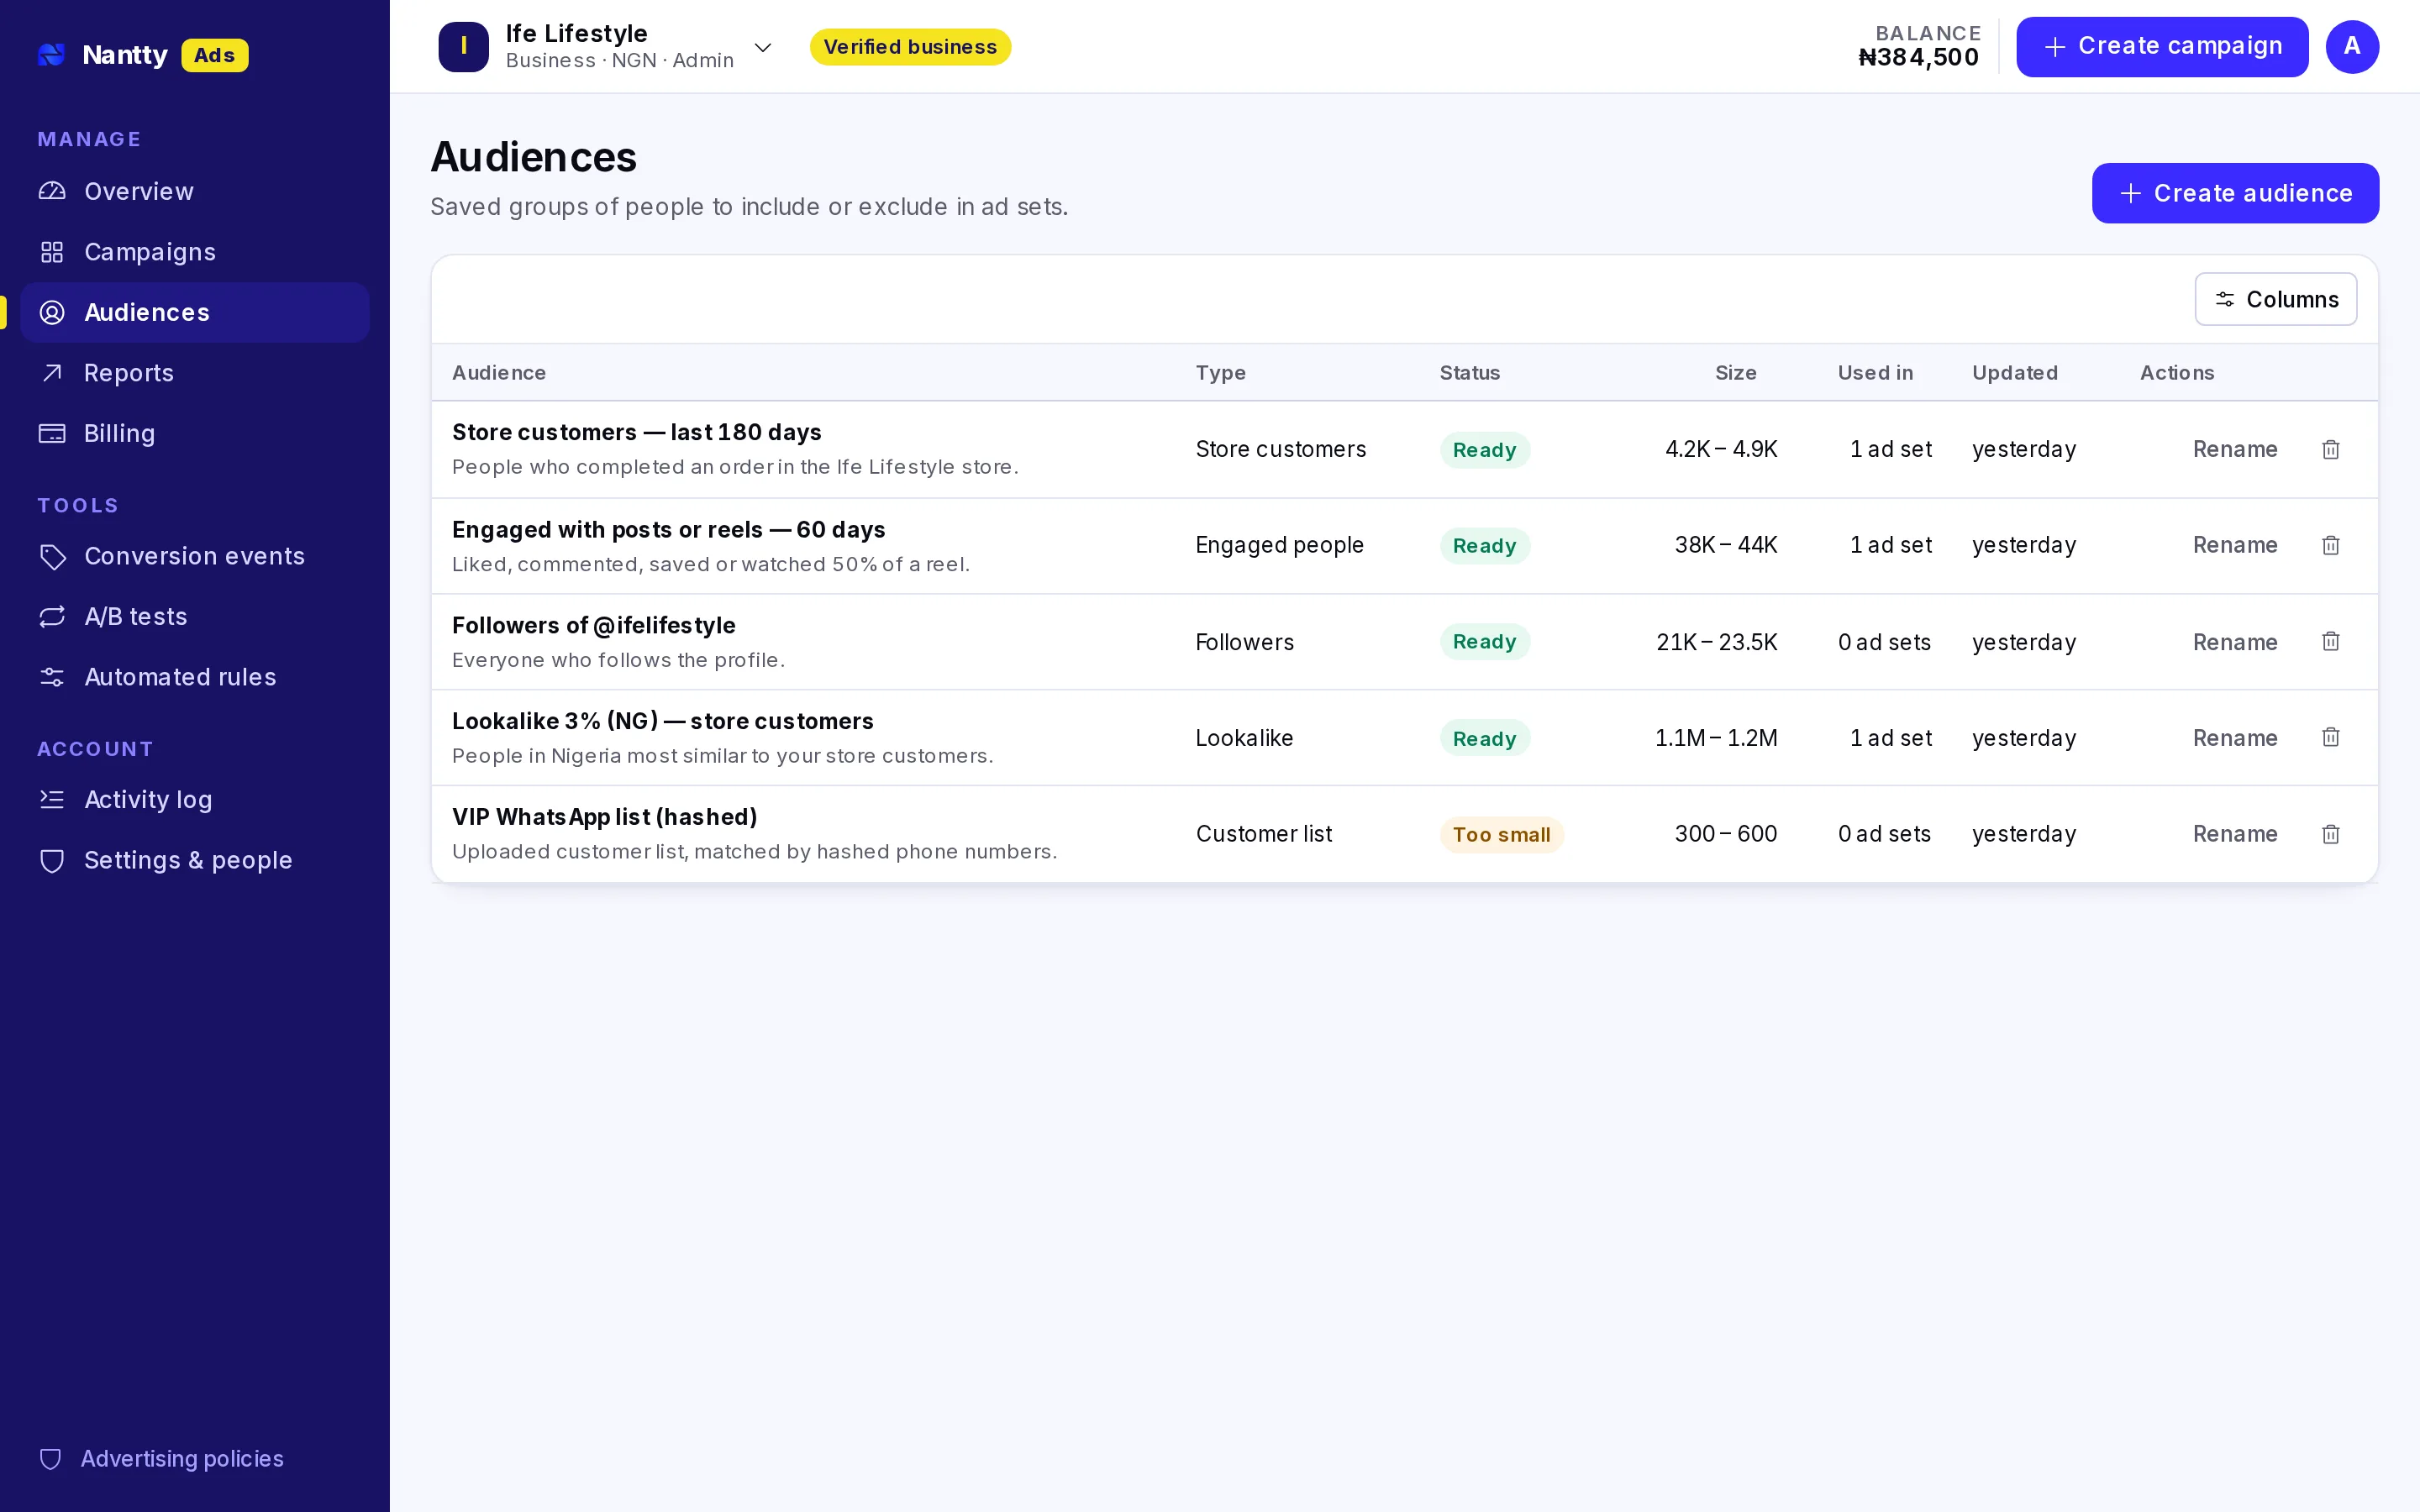Viewport: 2420px width, 1512px height.
Task: Go to Audiences in the sidebar
Action: tap(195, 312)
